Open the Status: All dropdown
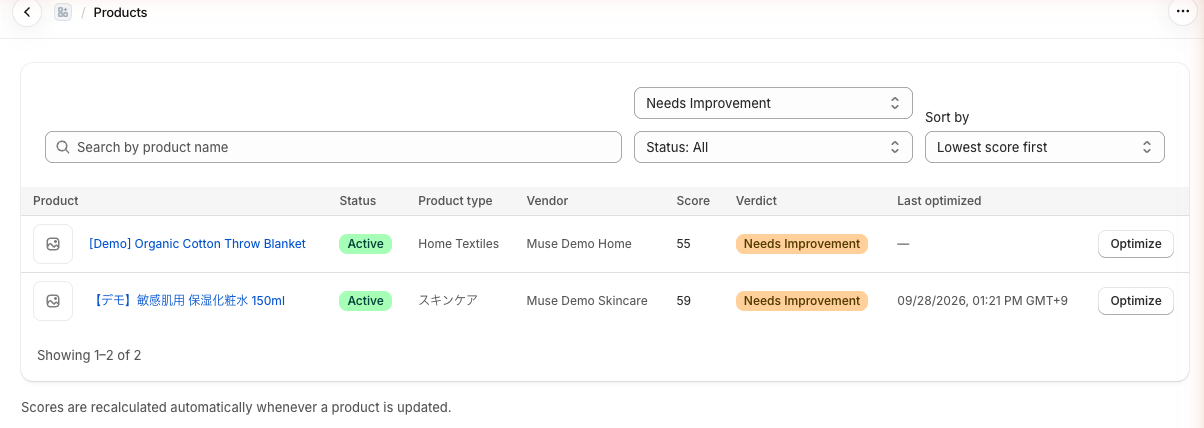 coord(773,147)
